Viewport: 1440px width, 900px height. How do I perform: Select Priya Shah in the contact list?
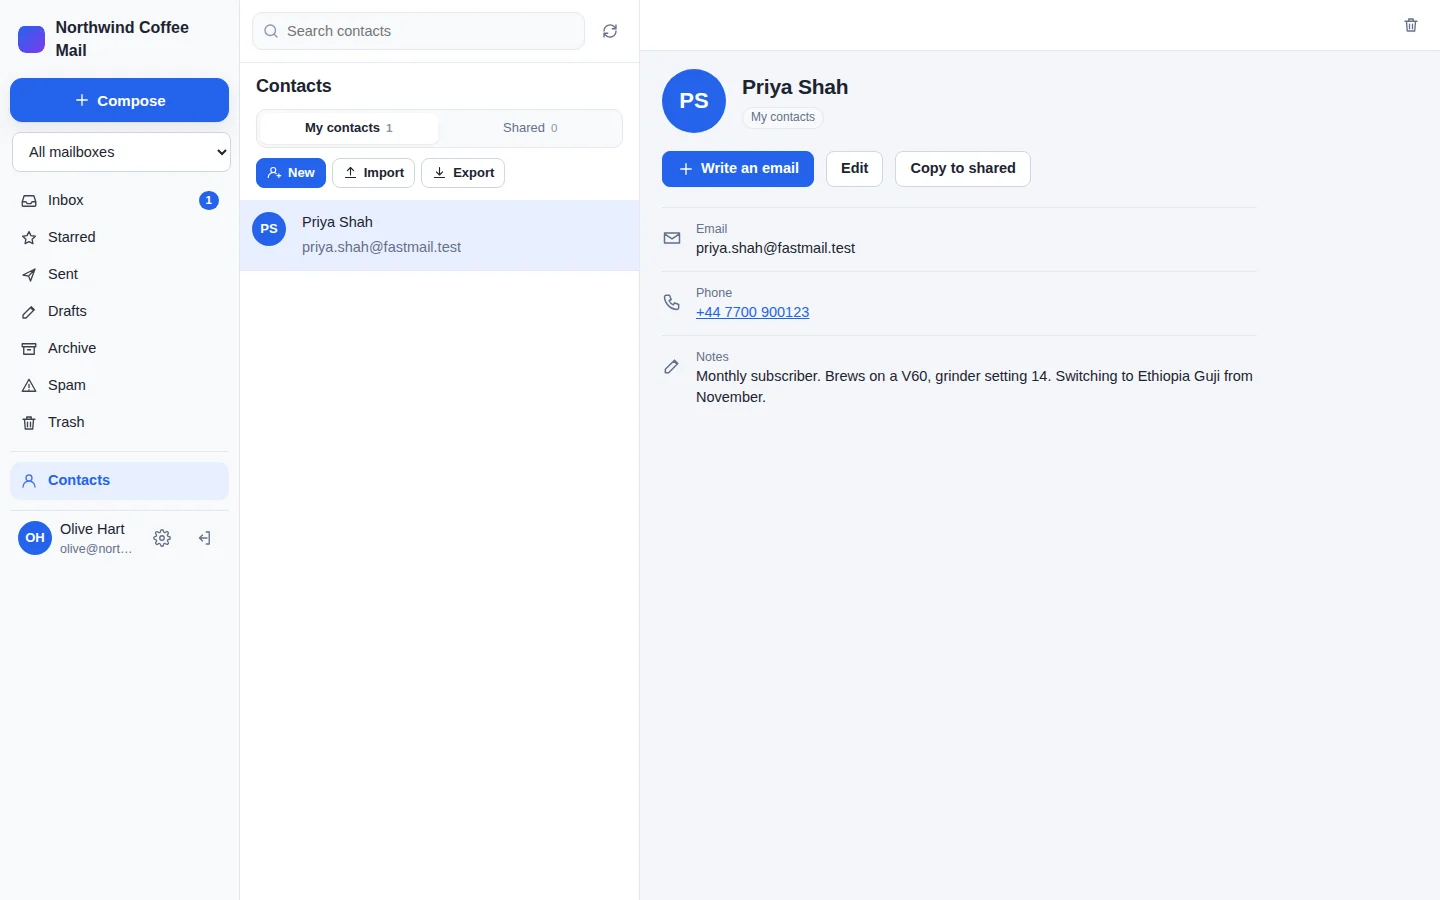pos(440,235)
